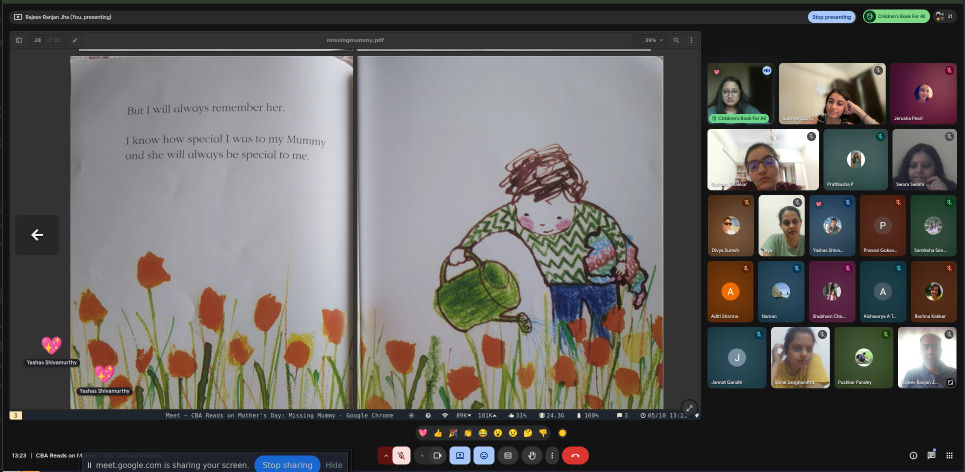Leave the call with red hangup button
Screen dimensions: 965x472
(575, 455)
